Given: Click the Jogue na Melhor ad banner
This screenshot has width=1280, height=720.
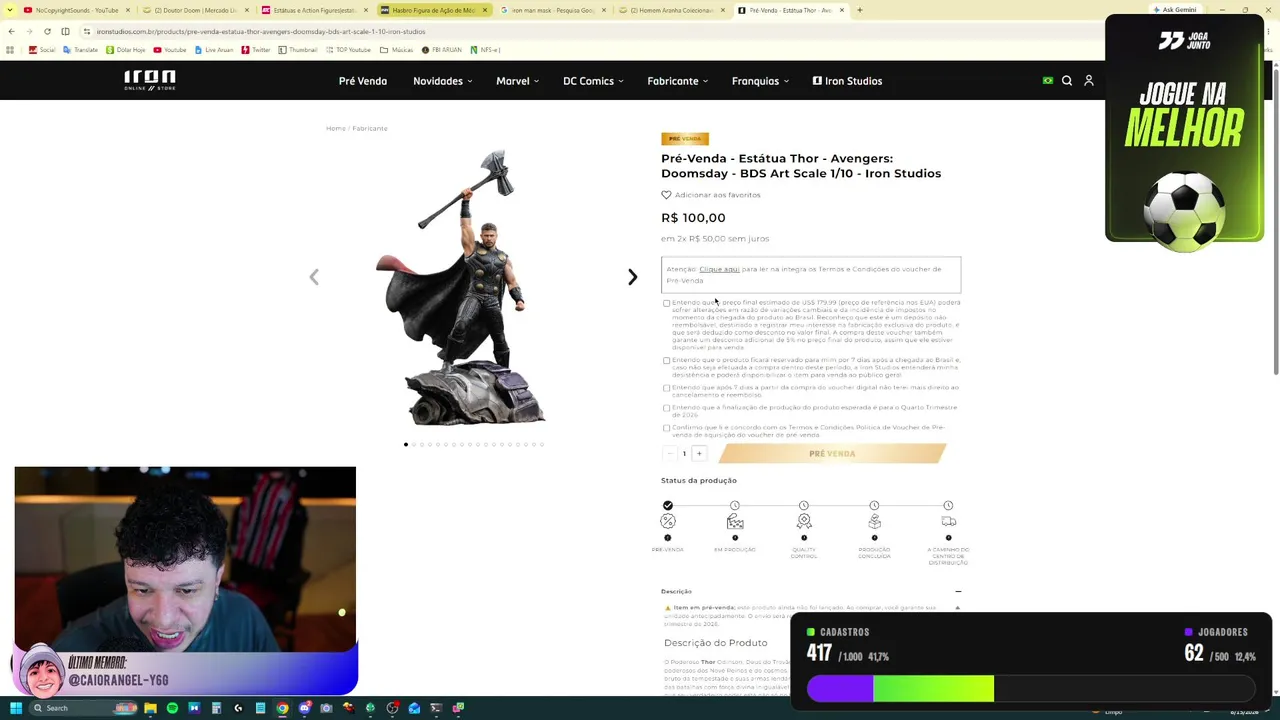Looking at the screenshot, I should (1184, 130).
